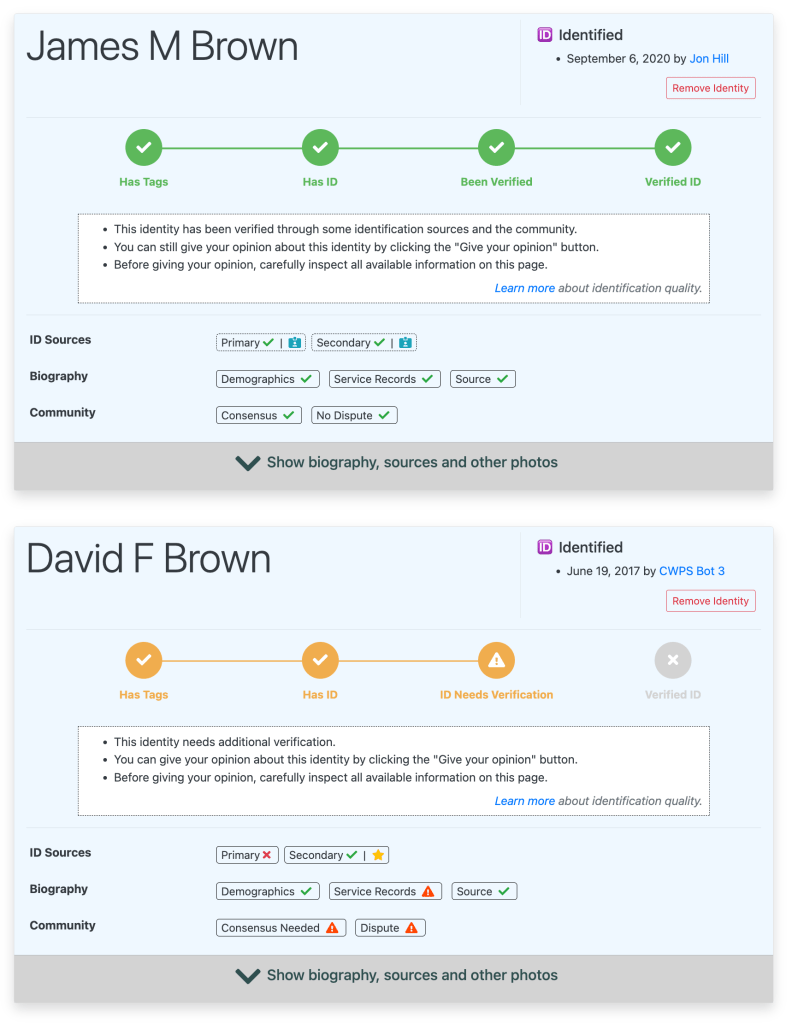The image size is (792, 1023).
Task: Expand David F Brown's biography, sources and photos
Action: click(394, 975)
